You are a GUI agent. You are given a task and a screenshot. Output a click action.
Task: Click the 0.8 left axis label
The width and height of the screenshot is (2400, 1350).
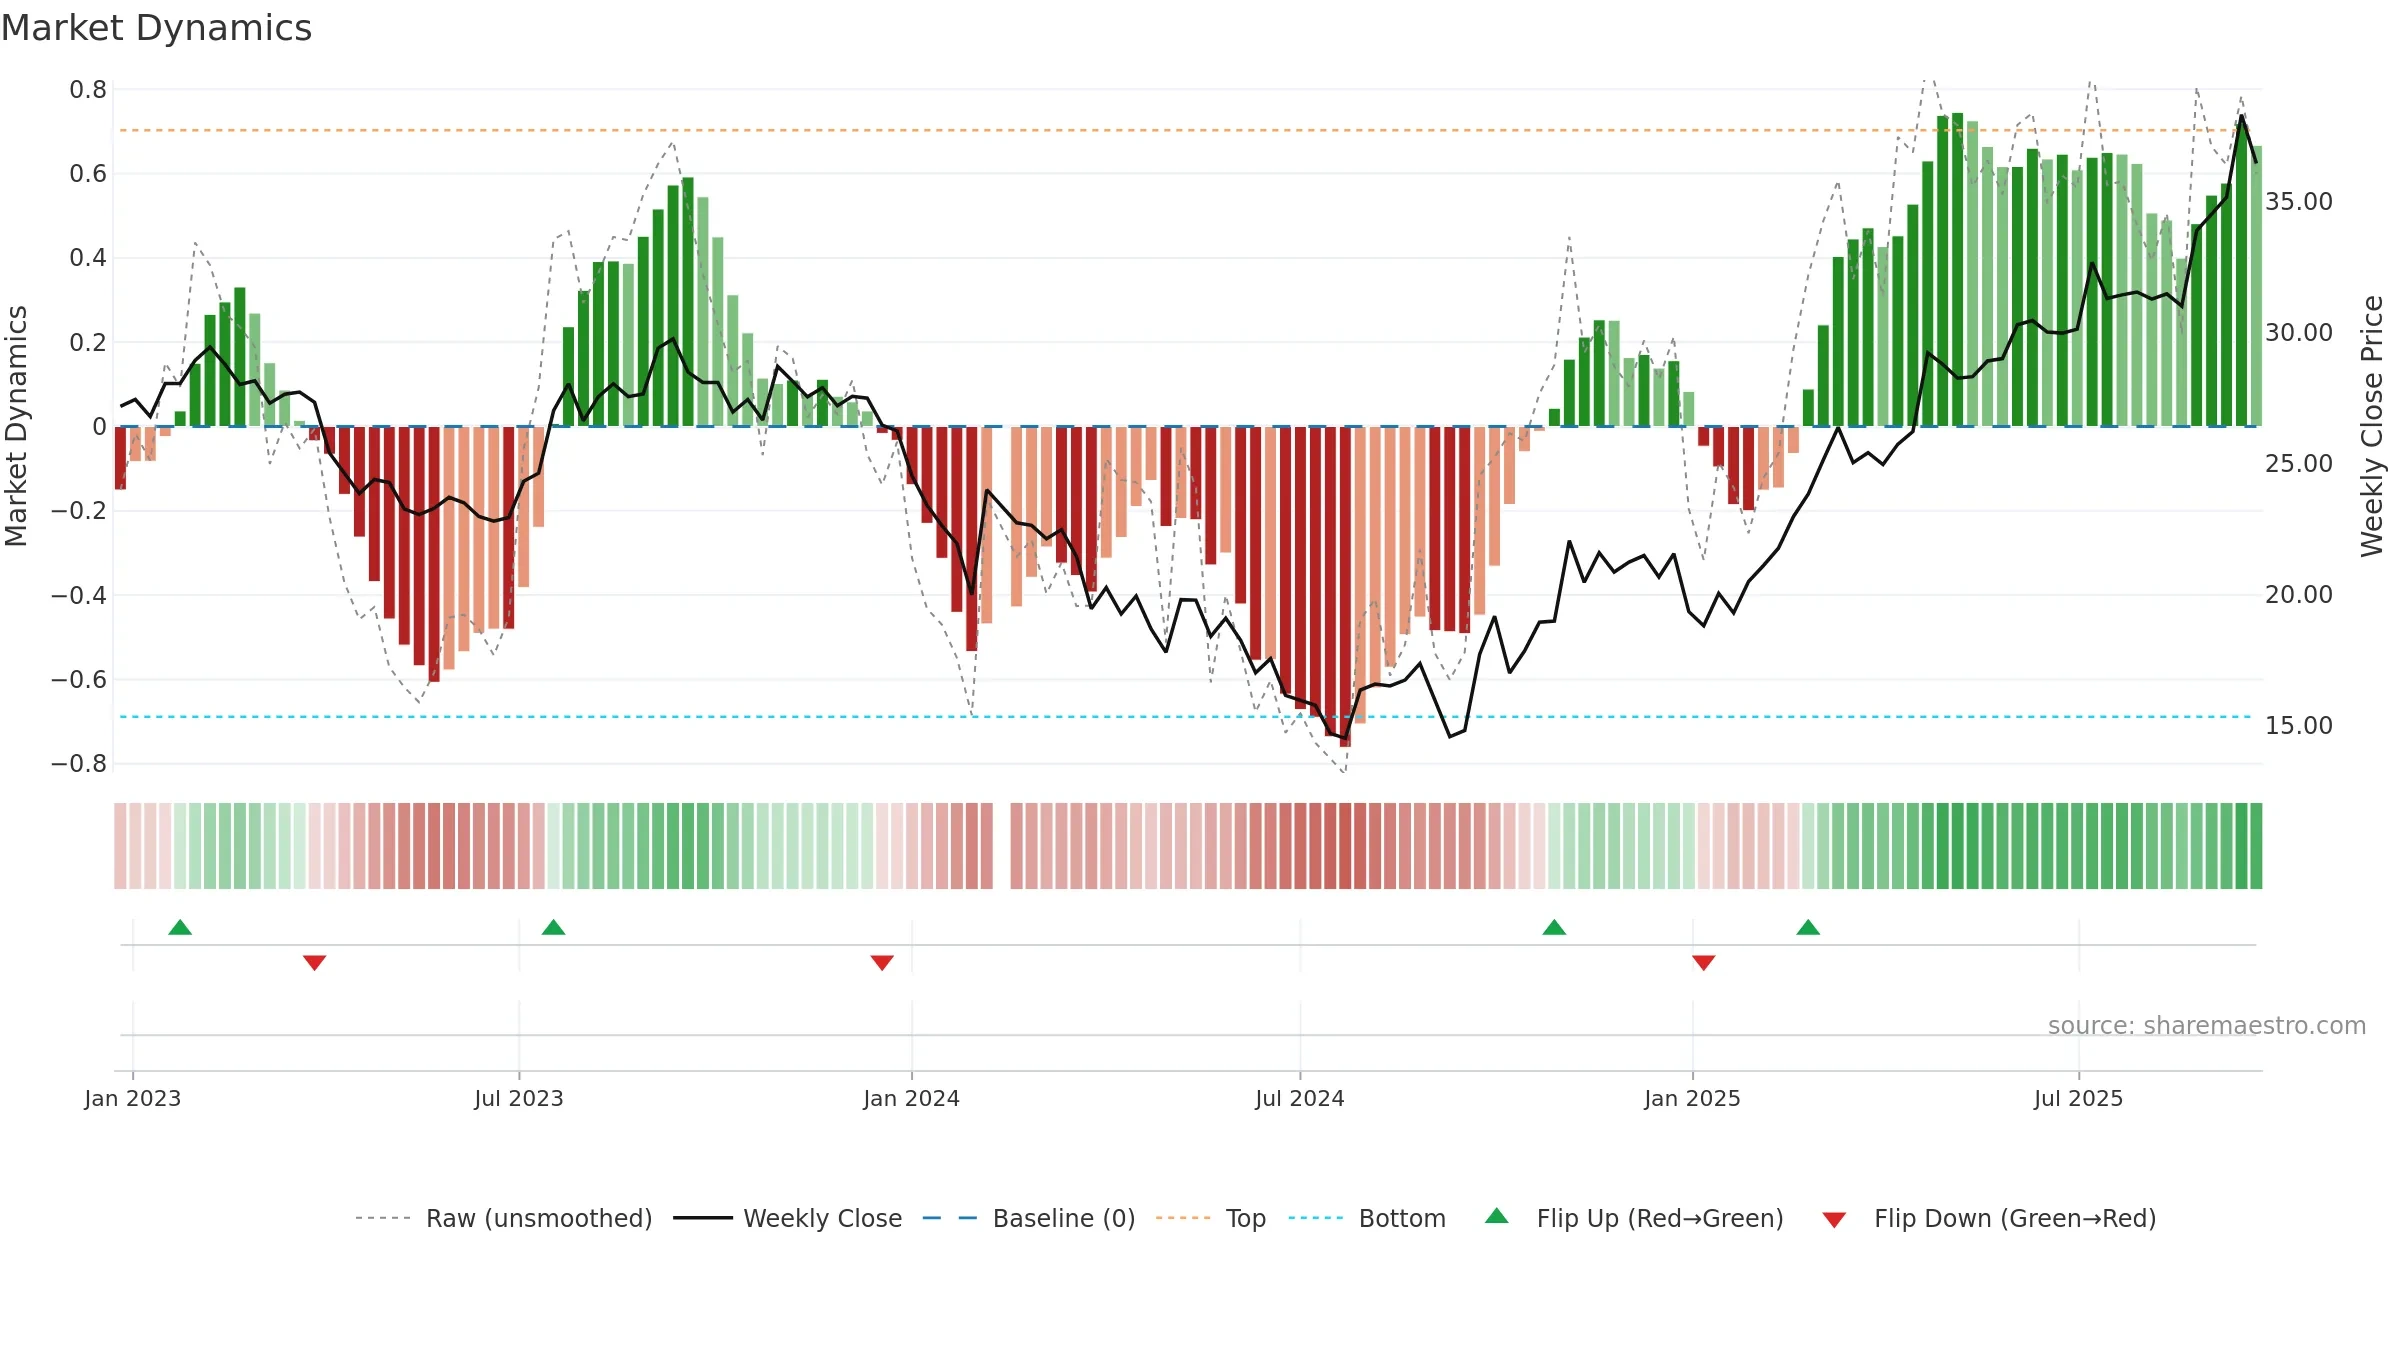pos(88,90)
